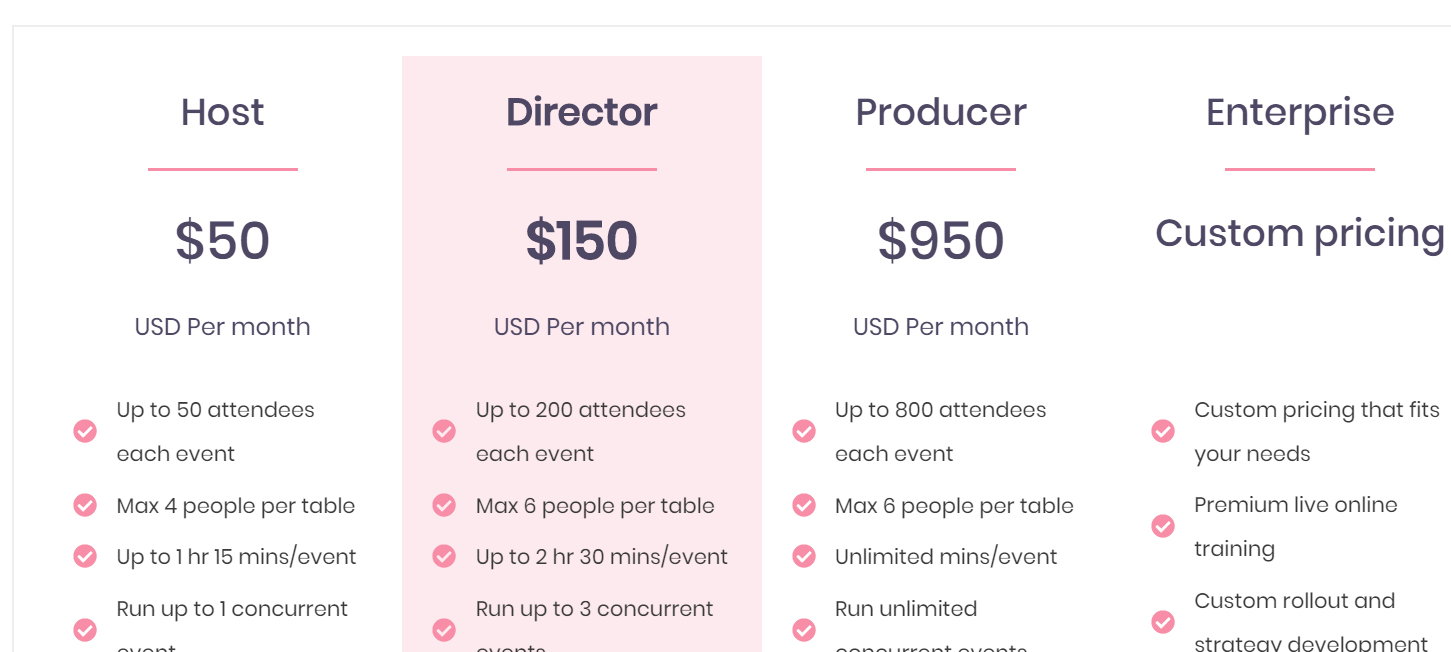Click checkmark icon beside "Up to 800 attendees"
Viewport: 1451px width, 652px height.
tap(804, 431)
